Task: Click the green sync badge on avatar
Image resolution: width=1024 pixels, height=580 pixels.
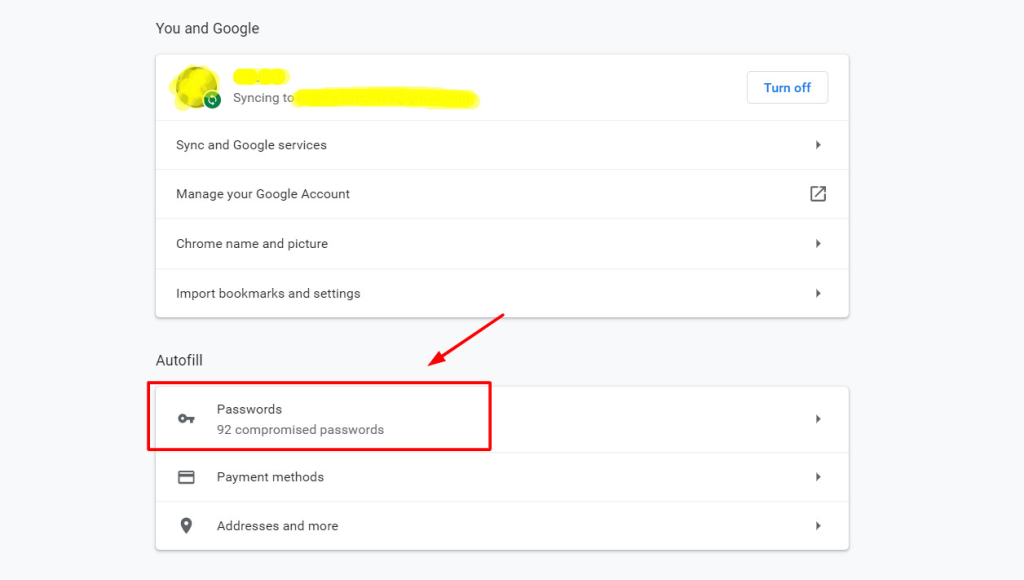Action: click(212, 100)
